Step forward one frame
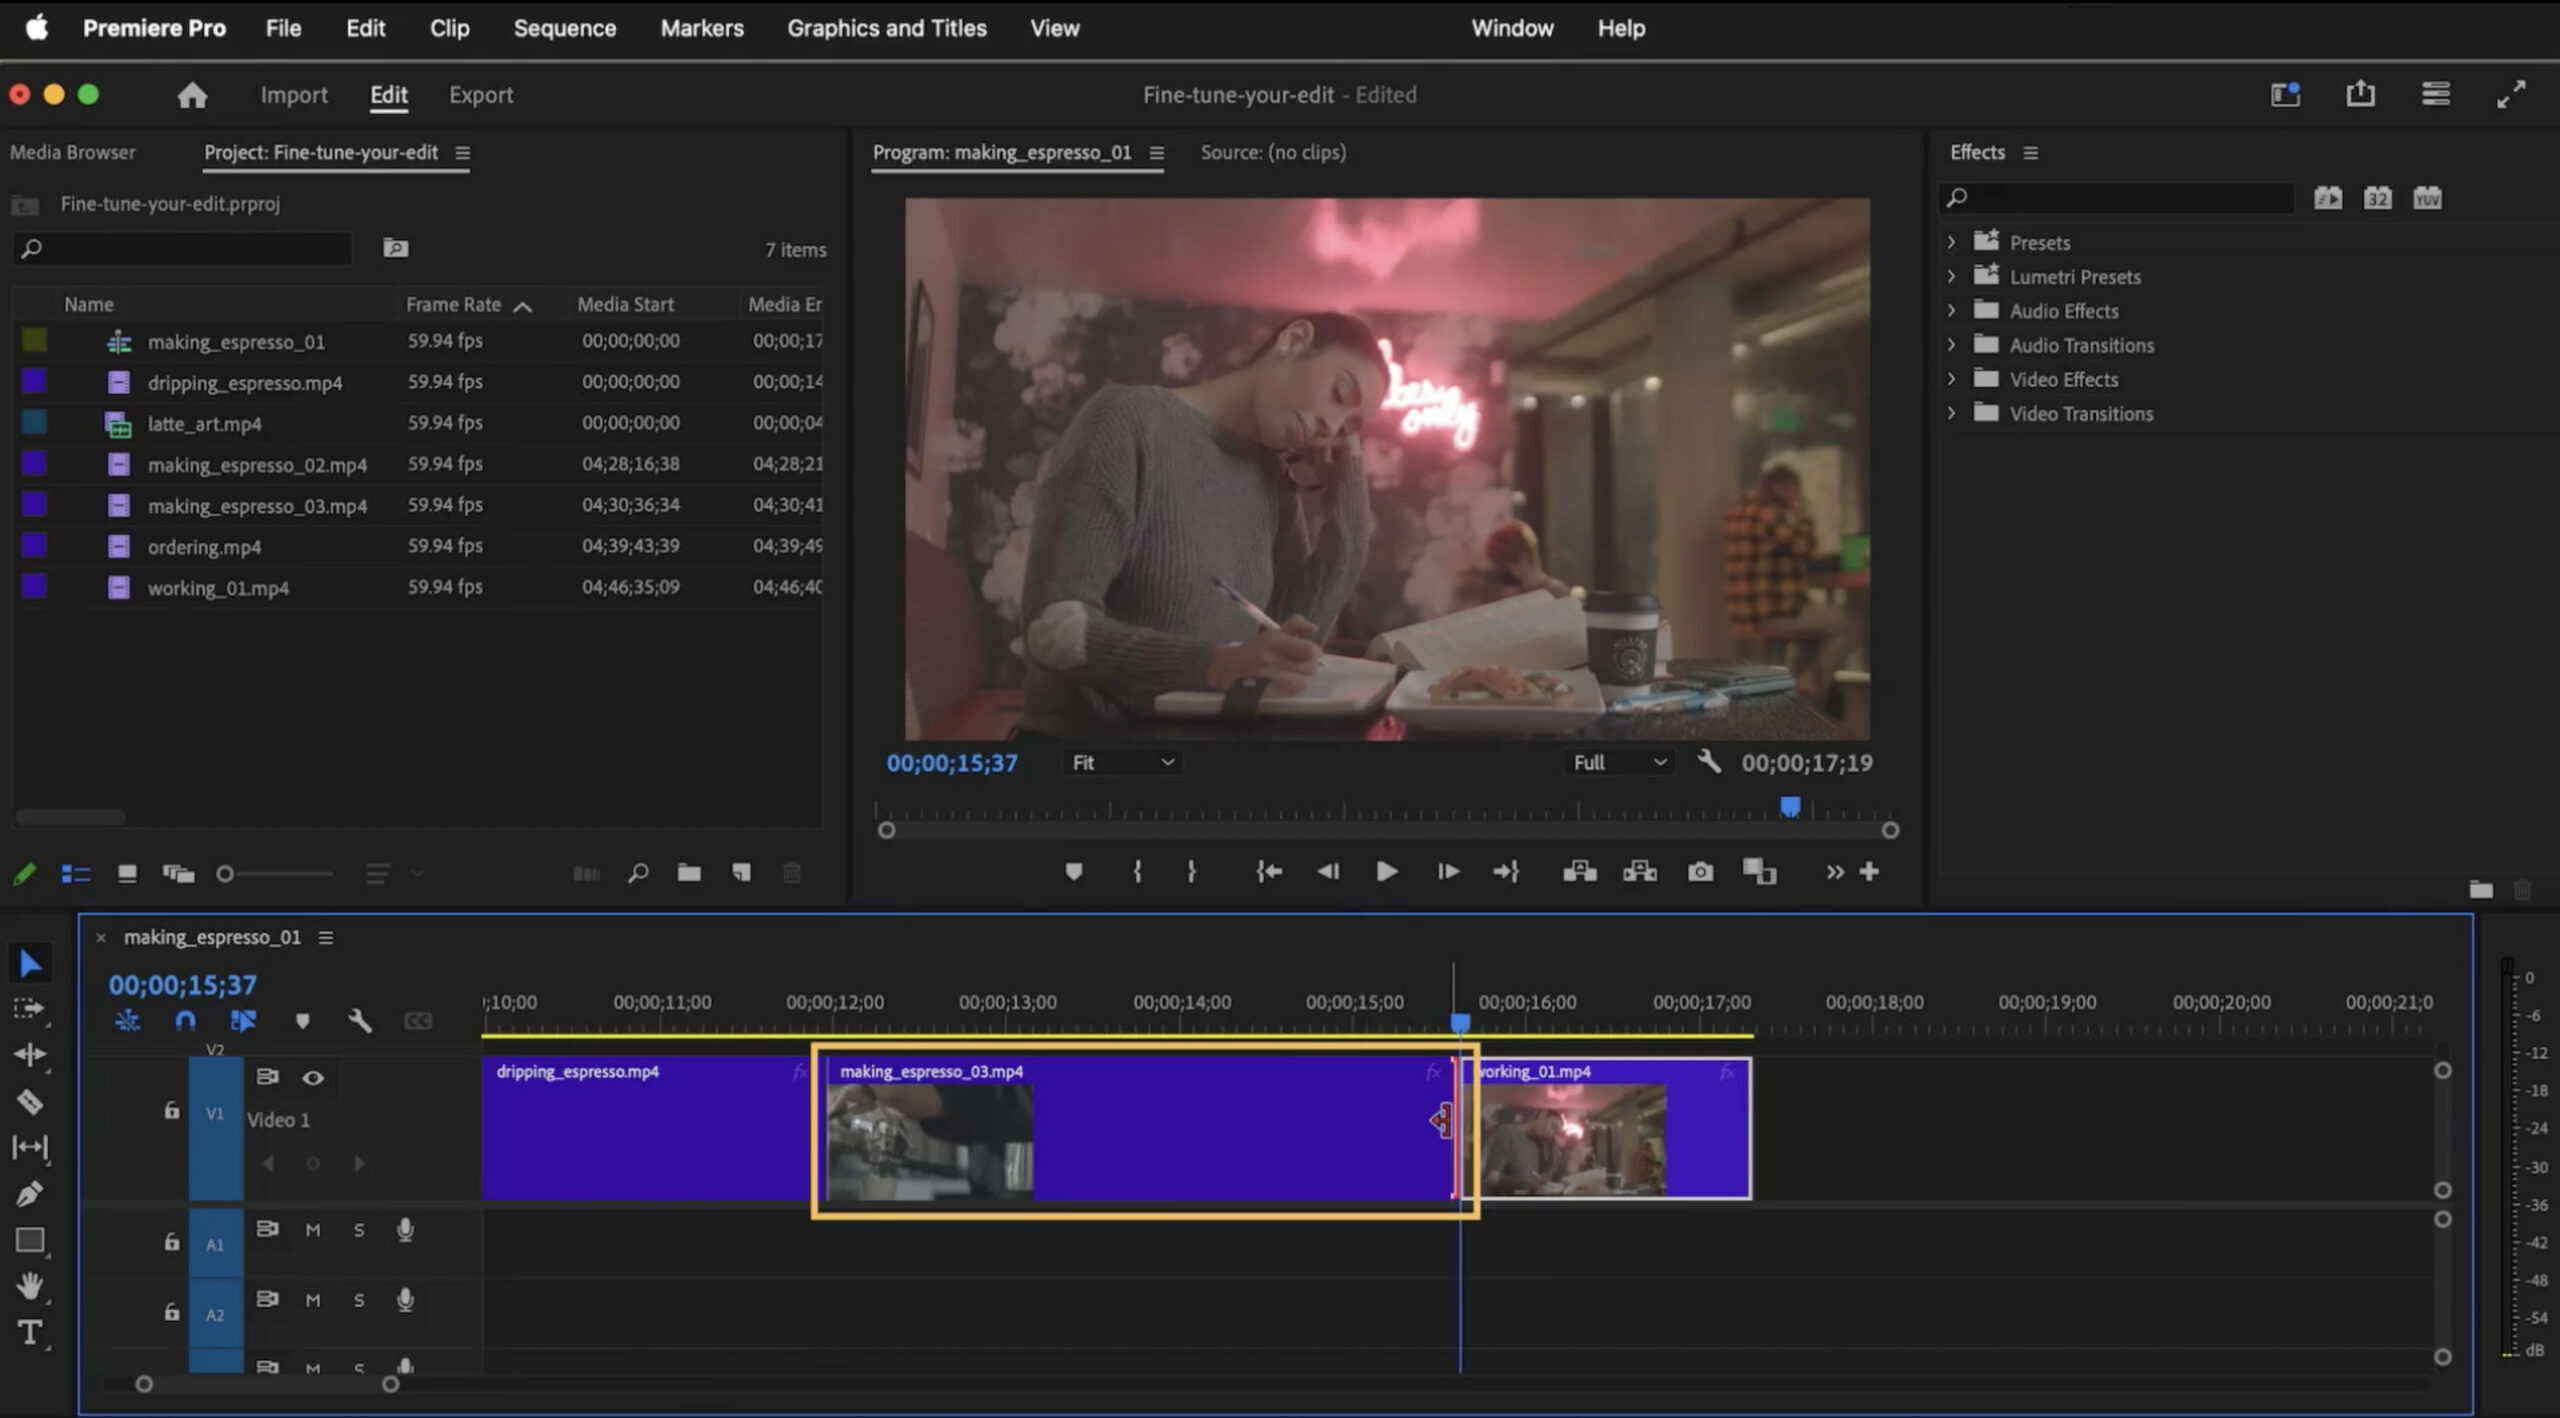 tap(1447, 872)
